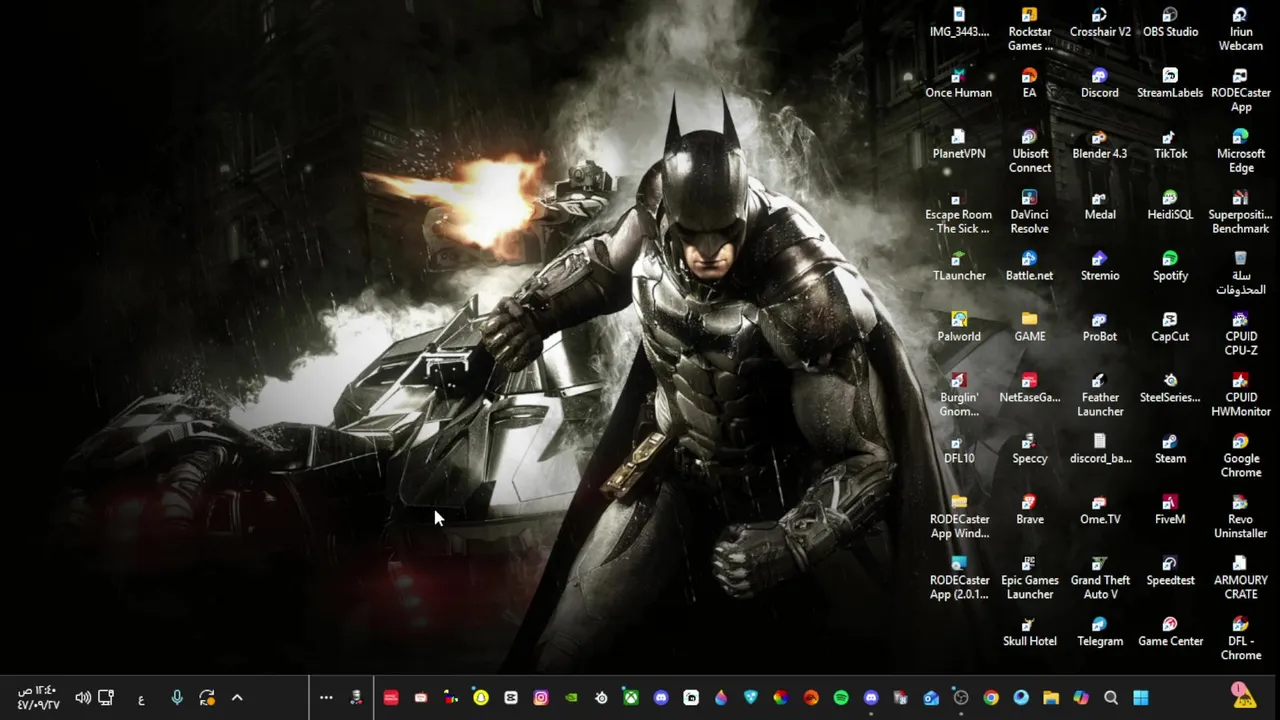Image resolution: width=1280 pixels, height=720 pixels.
Task: Open the Windows Start button
Action: click(1141, 698)
